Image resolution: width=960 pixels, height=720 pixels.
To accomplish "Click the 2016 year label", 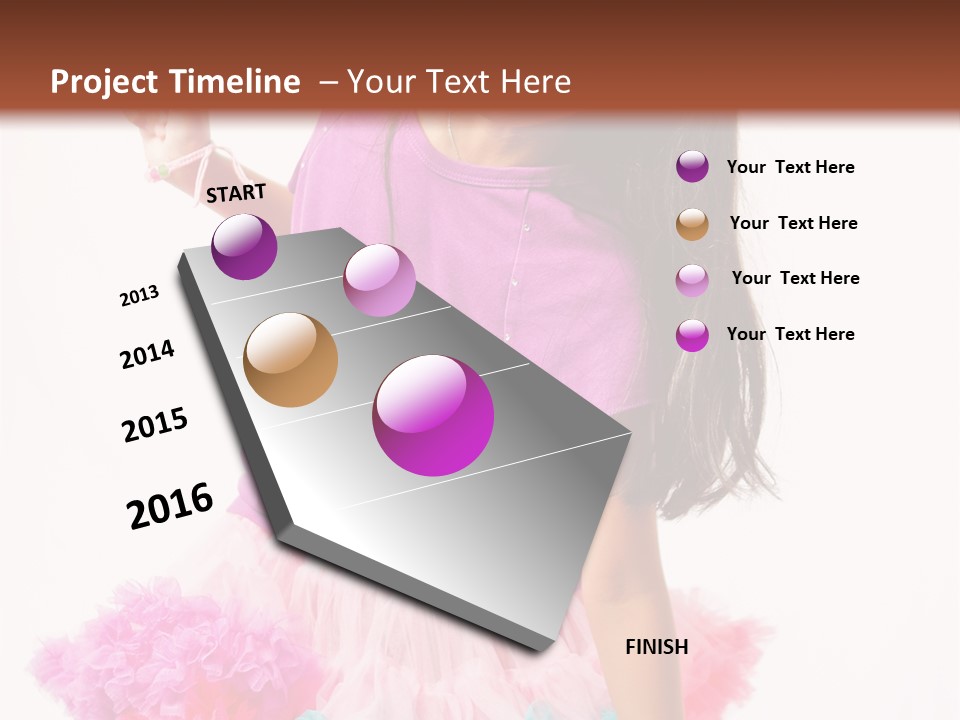I will click(x=168, y=505).
